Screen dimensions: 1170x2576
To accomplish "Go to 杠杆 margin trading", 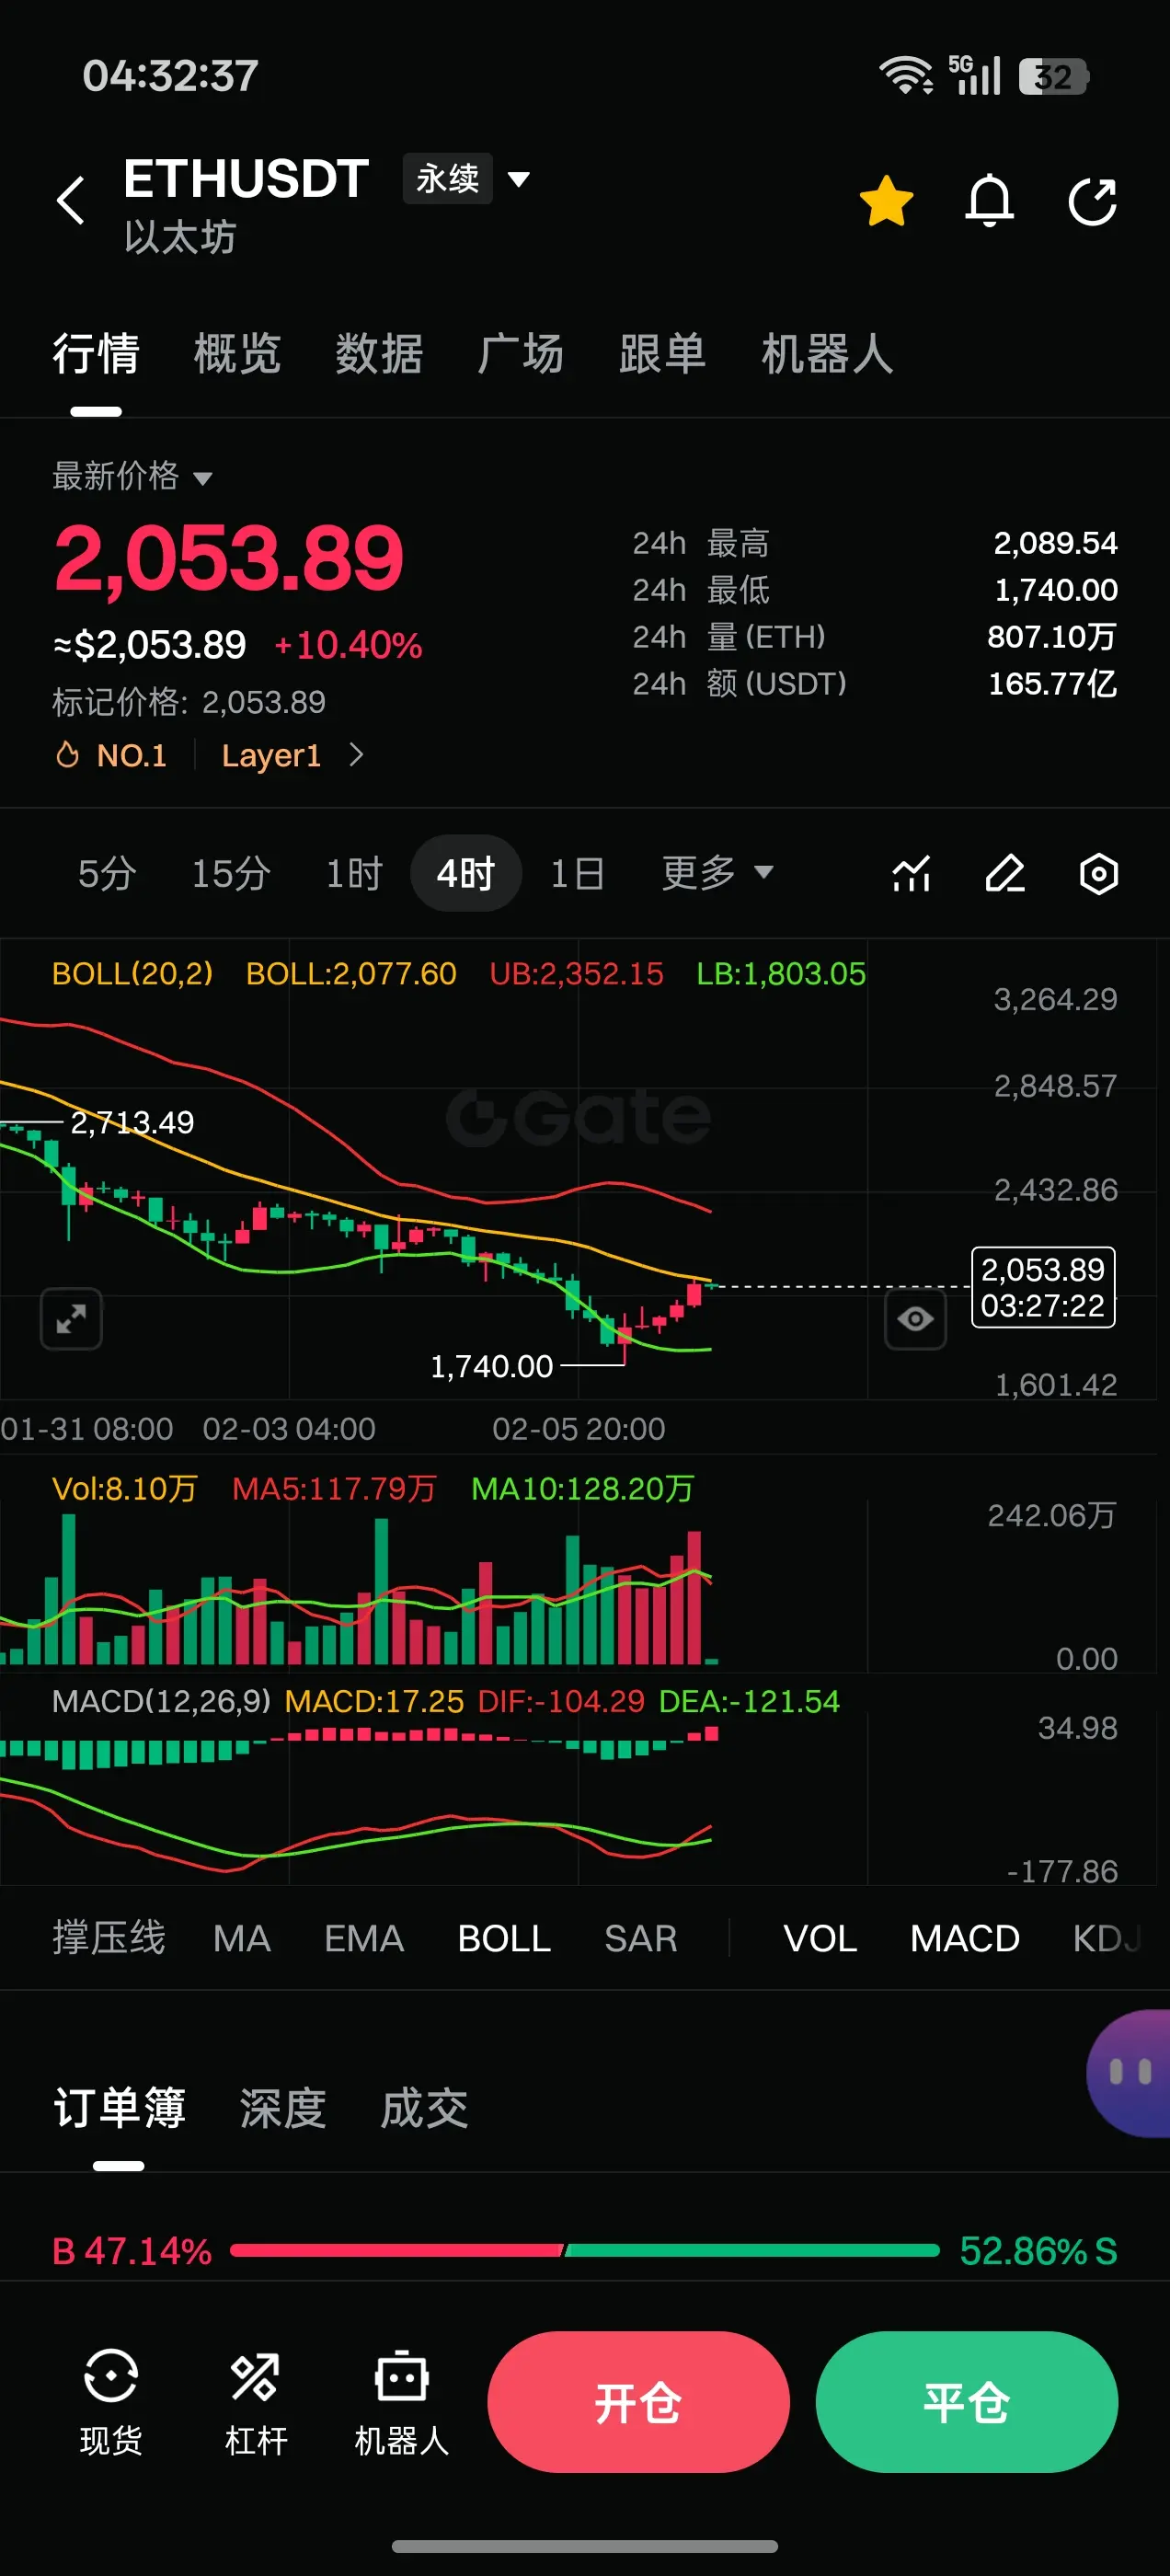I will tap(256, 2402).
